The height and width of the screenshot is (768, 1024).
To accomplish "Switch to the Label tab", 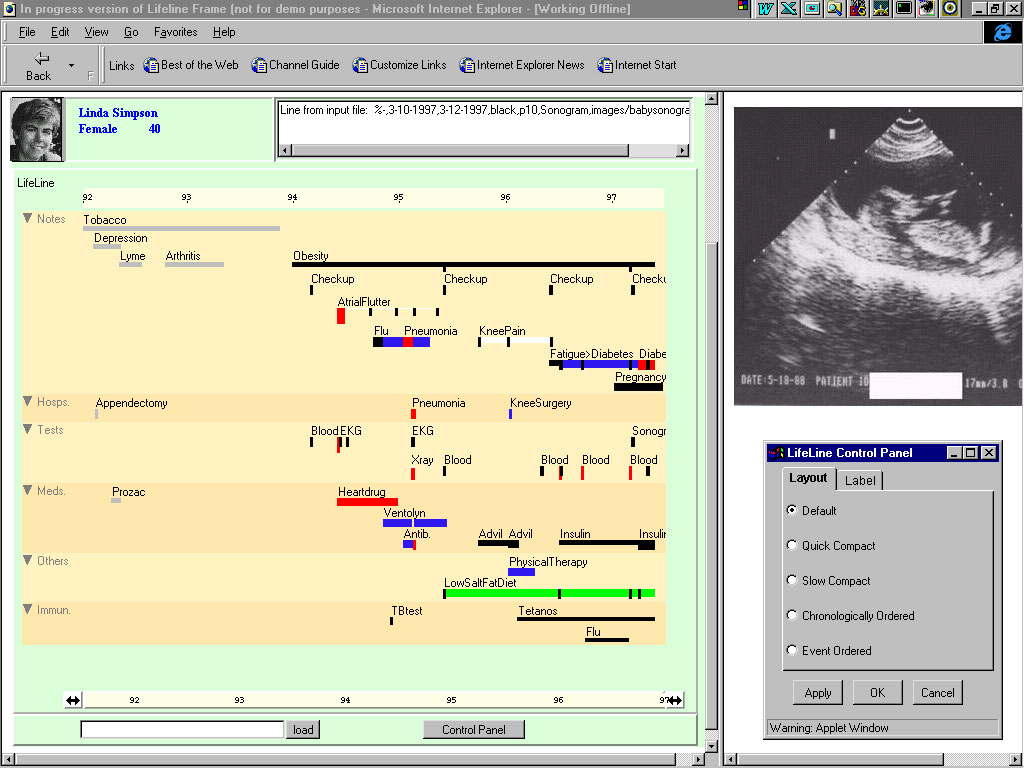I will tap(859, 481).
